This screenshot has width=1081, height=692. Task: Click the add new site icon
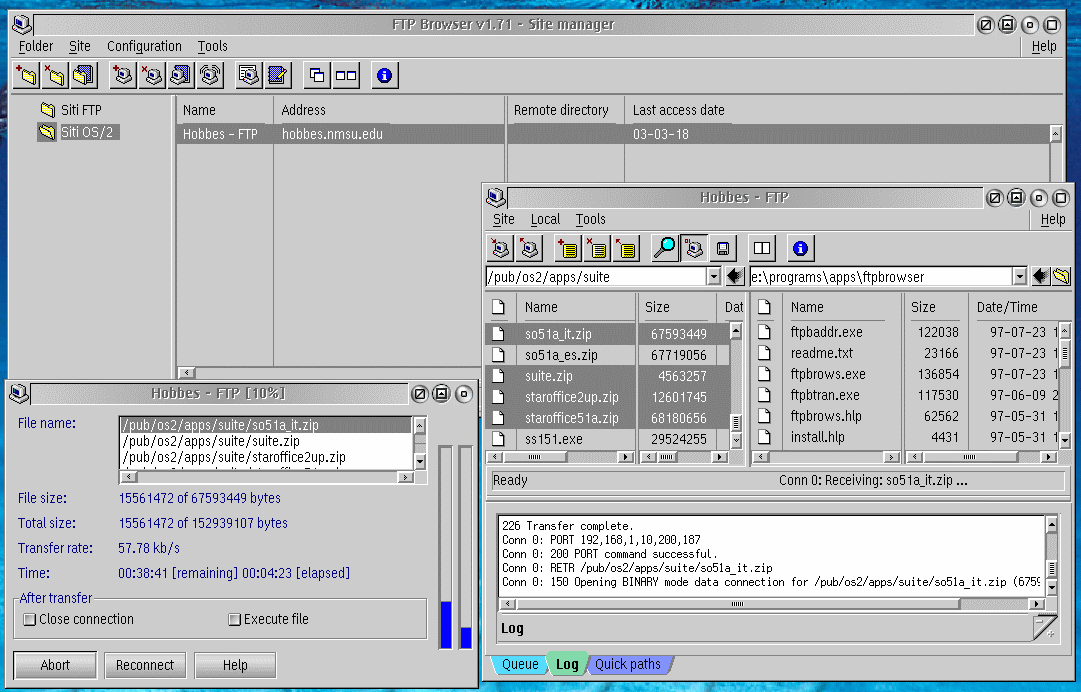pos(123,75)
